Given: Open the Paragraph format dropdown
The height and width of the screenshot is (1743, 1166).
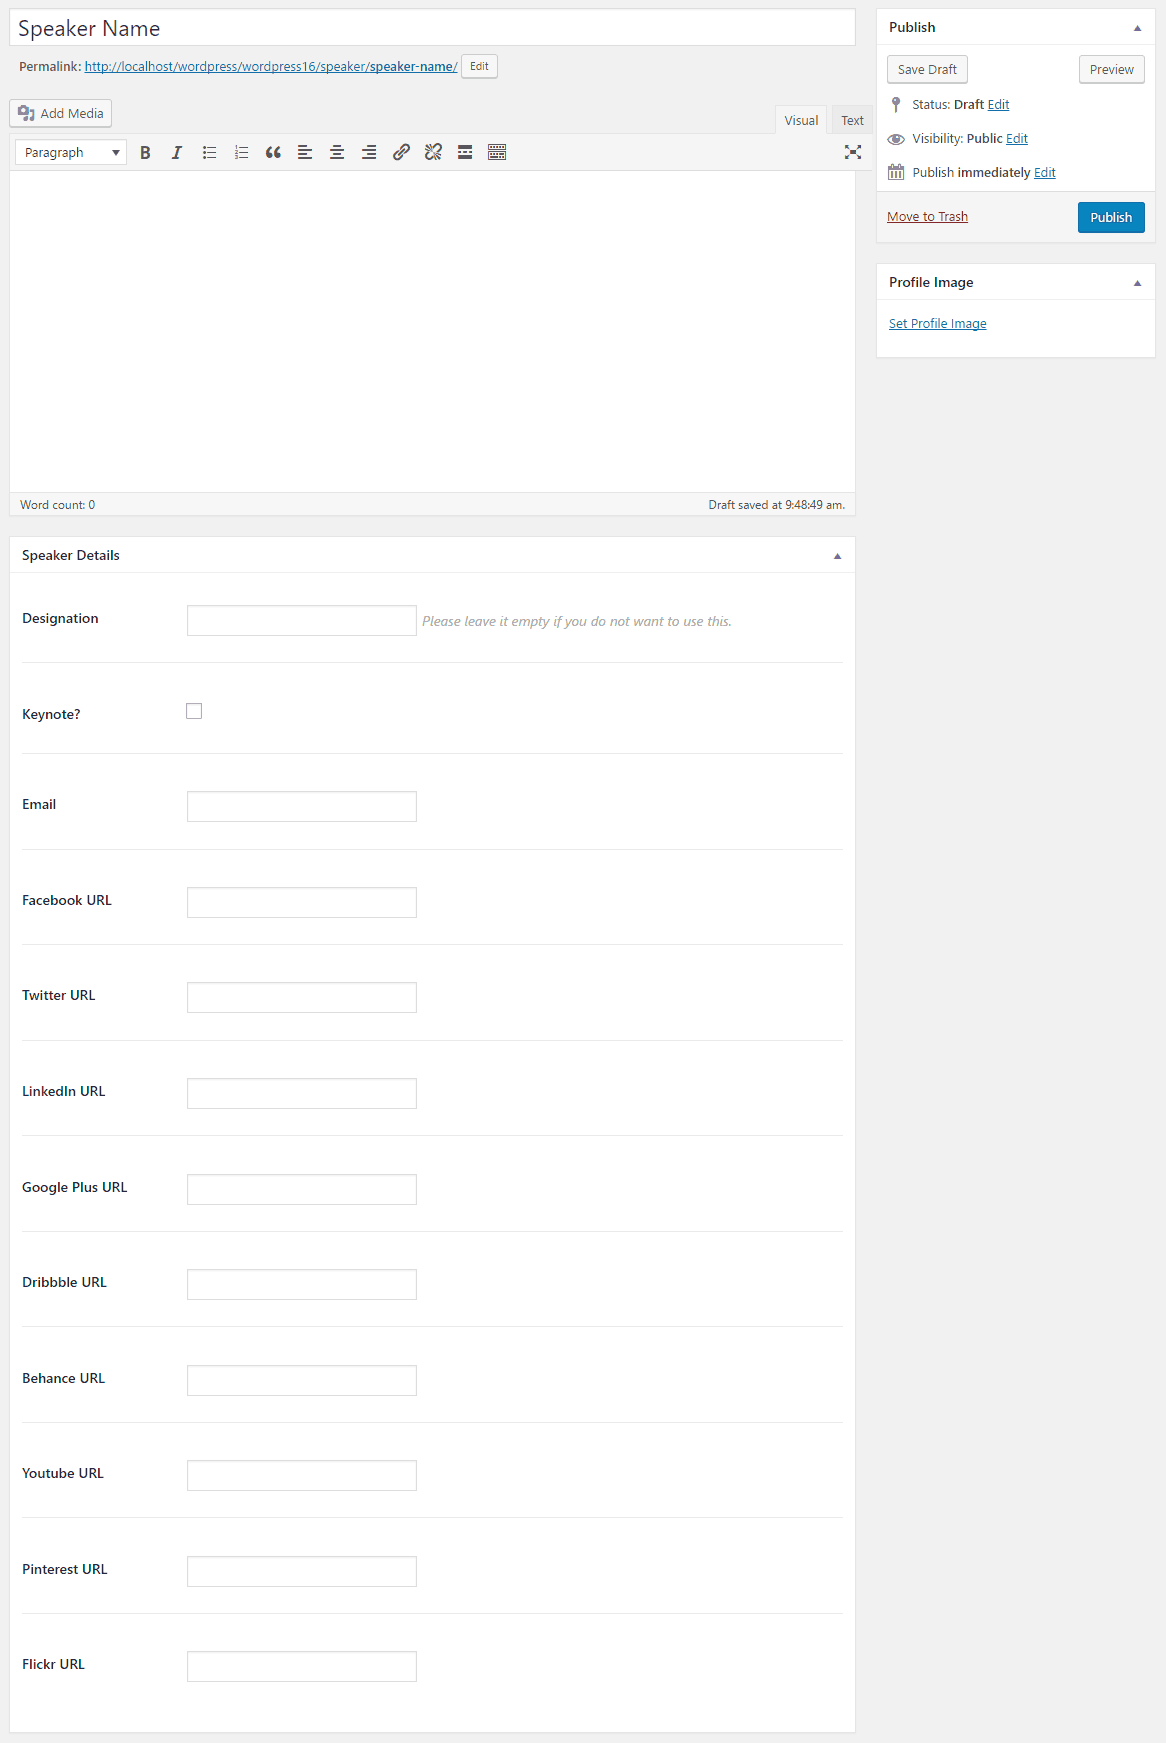Looking at the screenshot, I should click(x=71, y=153).
